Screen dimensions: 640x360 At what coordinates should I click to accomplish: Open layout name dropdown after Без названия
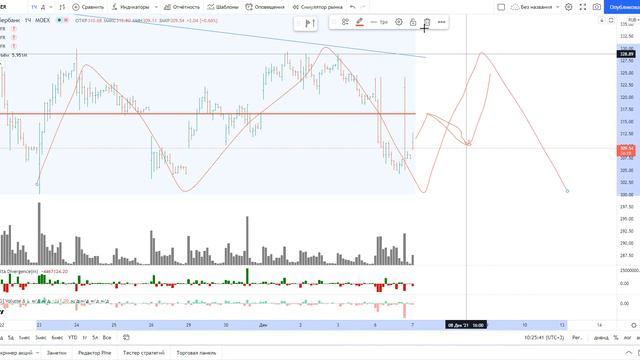tap(558, 7)
